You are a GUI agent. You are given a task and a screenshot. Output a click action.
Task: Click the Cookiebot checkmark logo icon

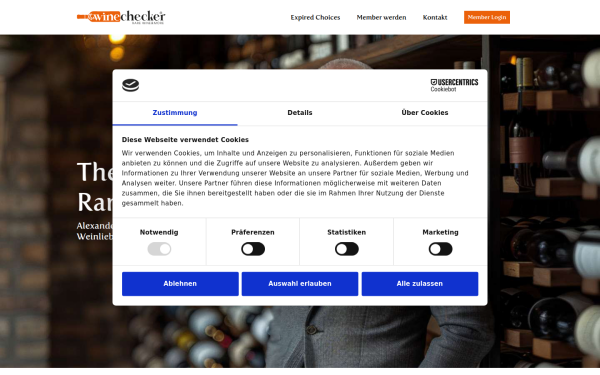tap(130, 85)
